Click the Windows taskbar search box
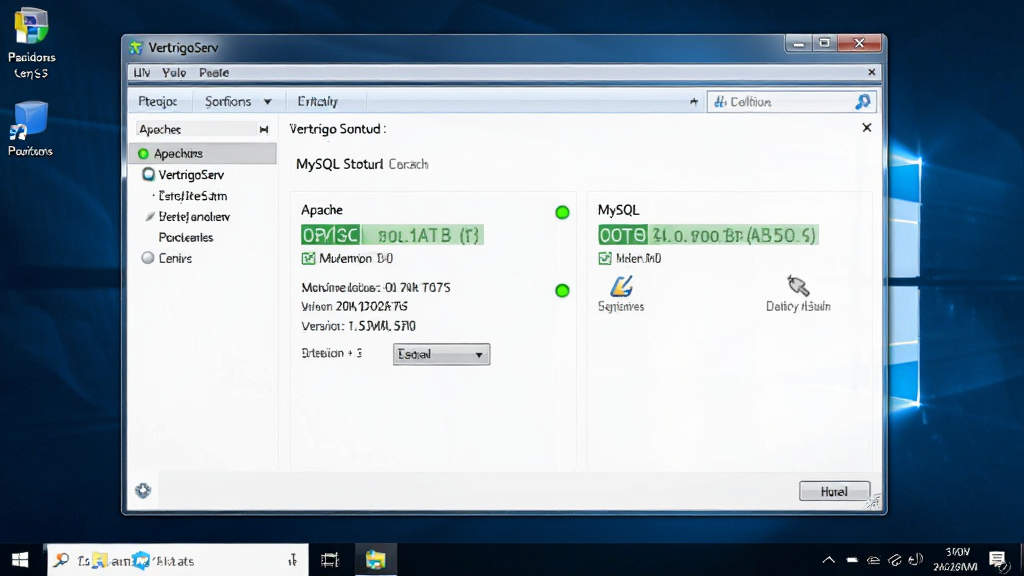This screenshot has height=576, width=1024. point(178,560)
